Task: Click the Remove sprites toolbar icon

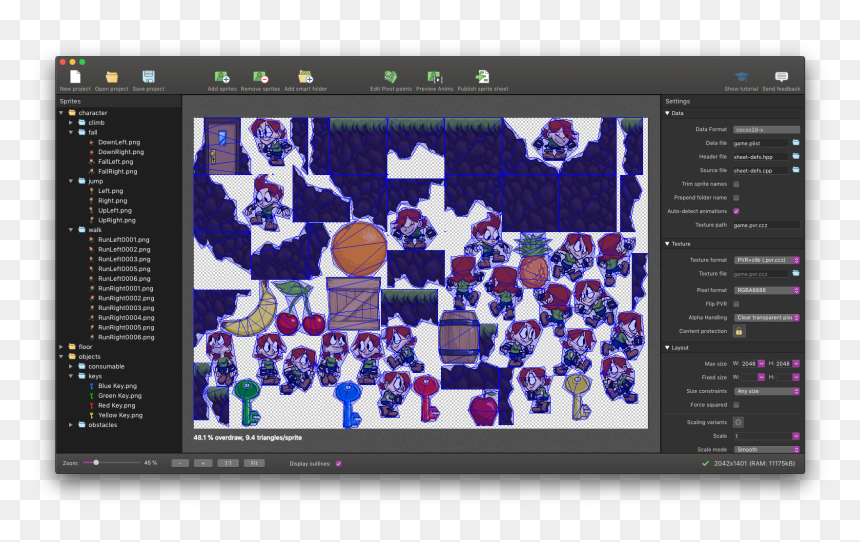Action: (261, 77)
